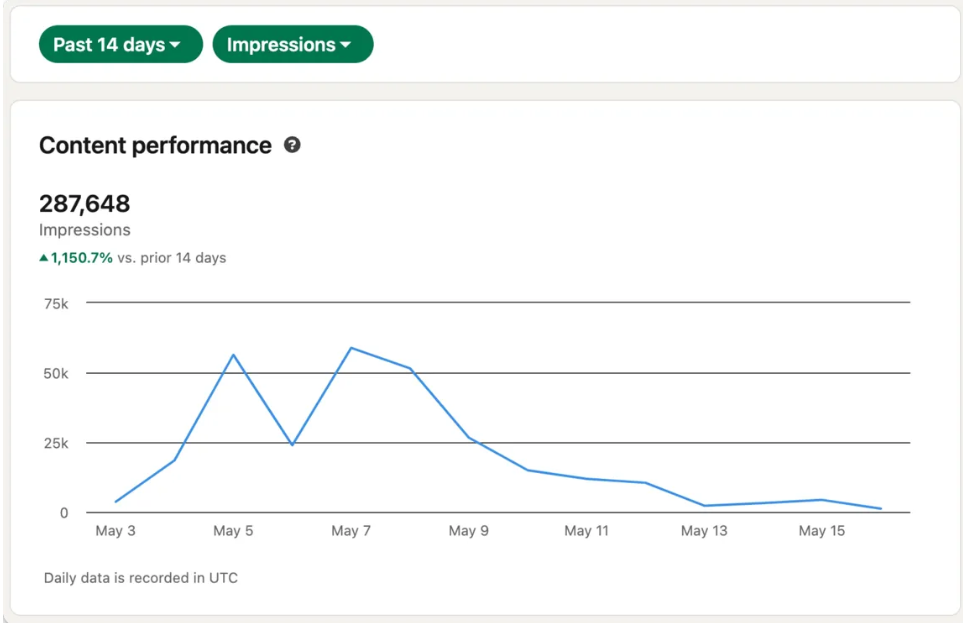Open the Impressions metric dropdown
This screenshot has height=623, width=963.
point(292,45)
